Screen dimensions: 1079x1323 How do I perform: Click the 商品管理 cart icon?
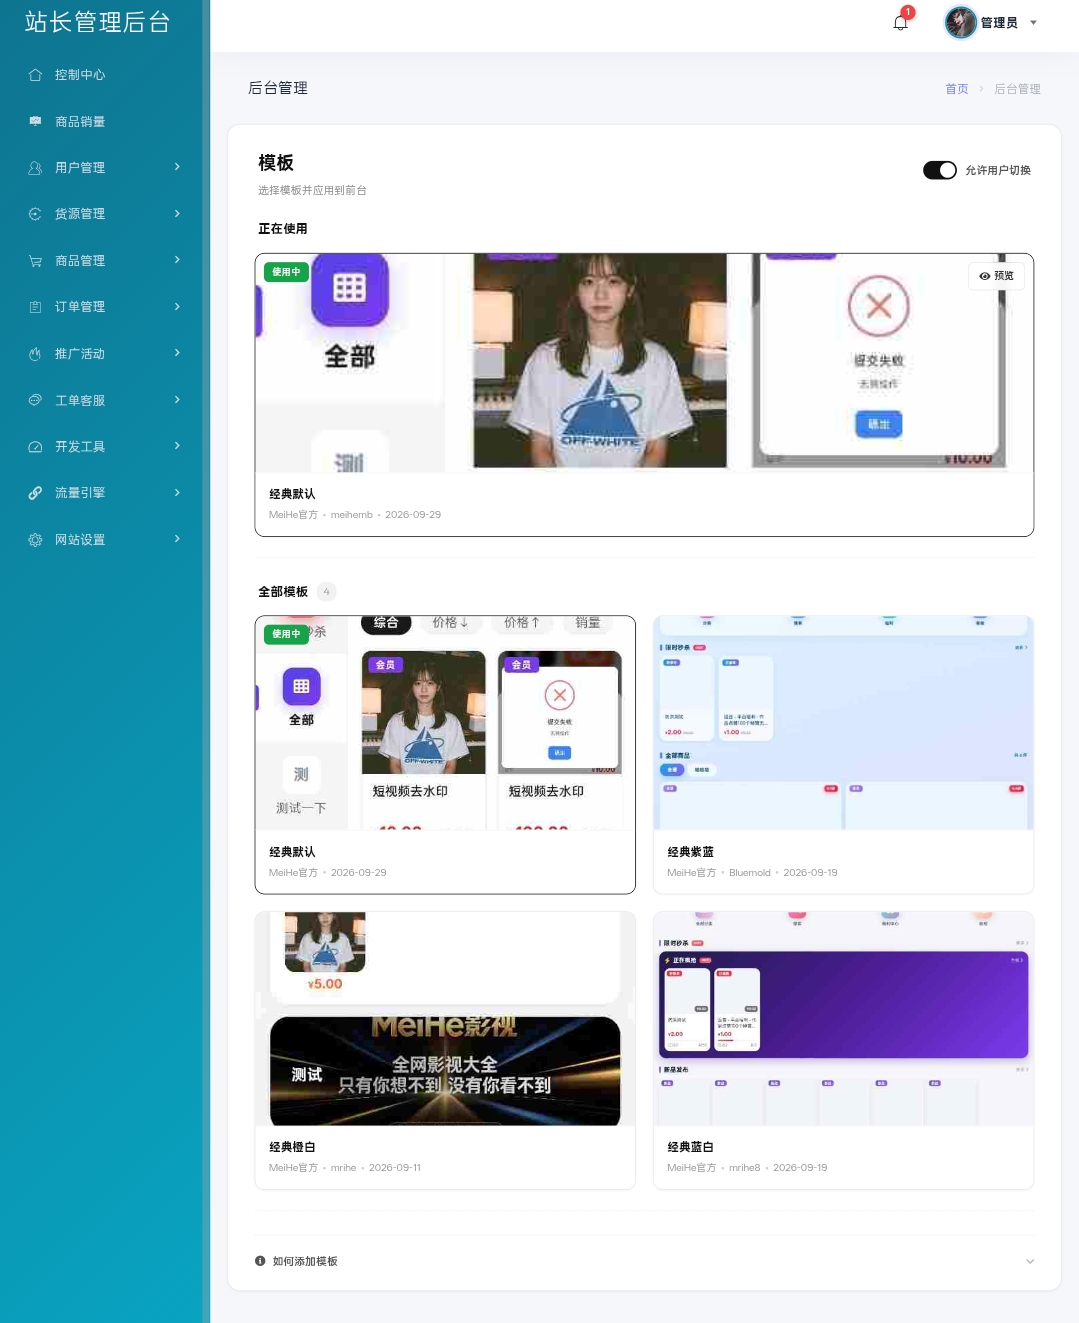point(35,261)
